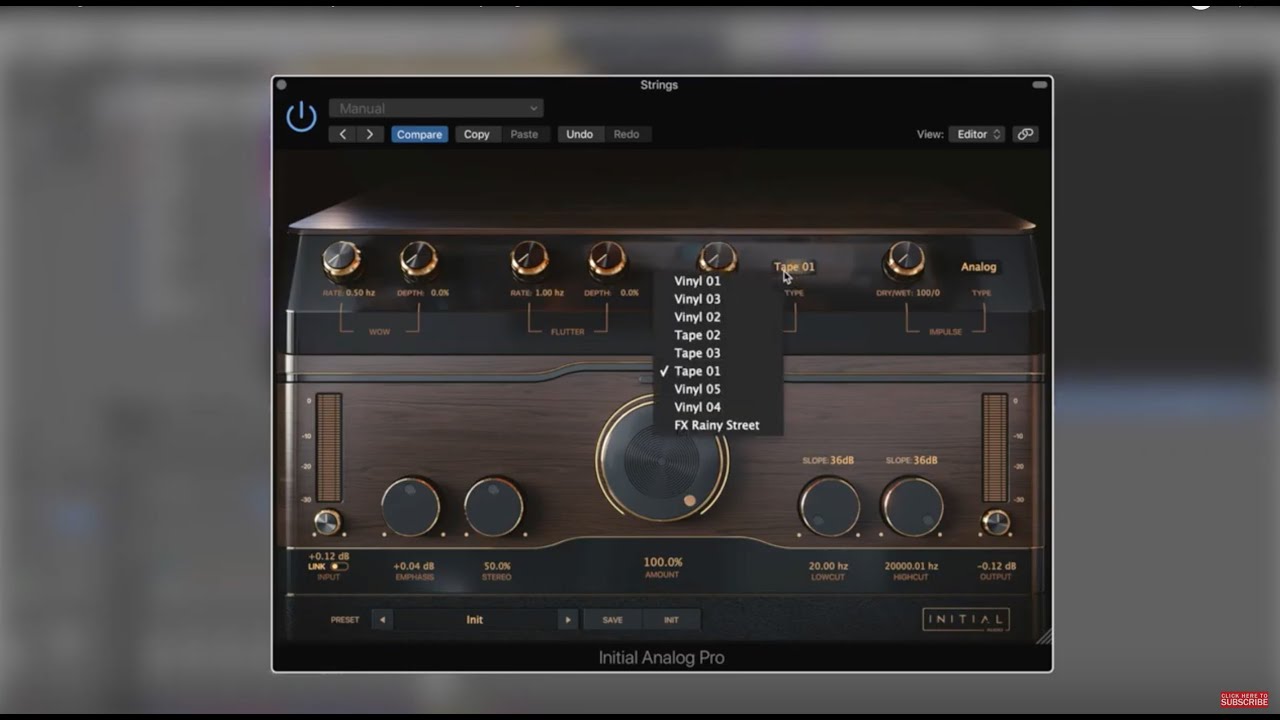This screenshot has width=1280, height=720.
Task: Click the highcut value 20000.01 hz
Action: coord(912,566)
